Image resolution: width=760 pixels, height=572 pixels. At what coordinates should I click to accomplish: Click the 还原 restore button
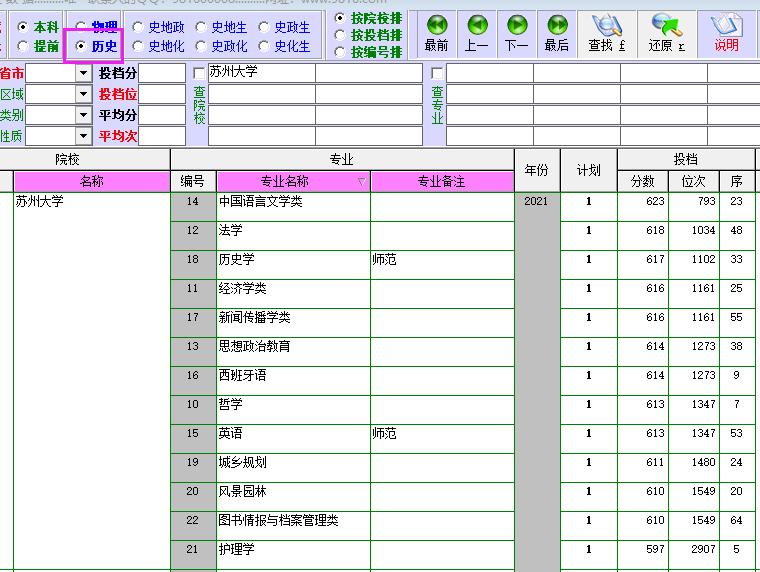(667, 34)
